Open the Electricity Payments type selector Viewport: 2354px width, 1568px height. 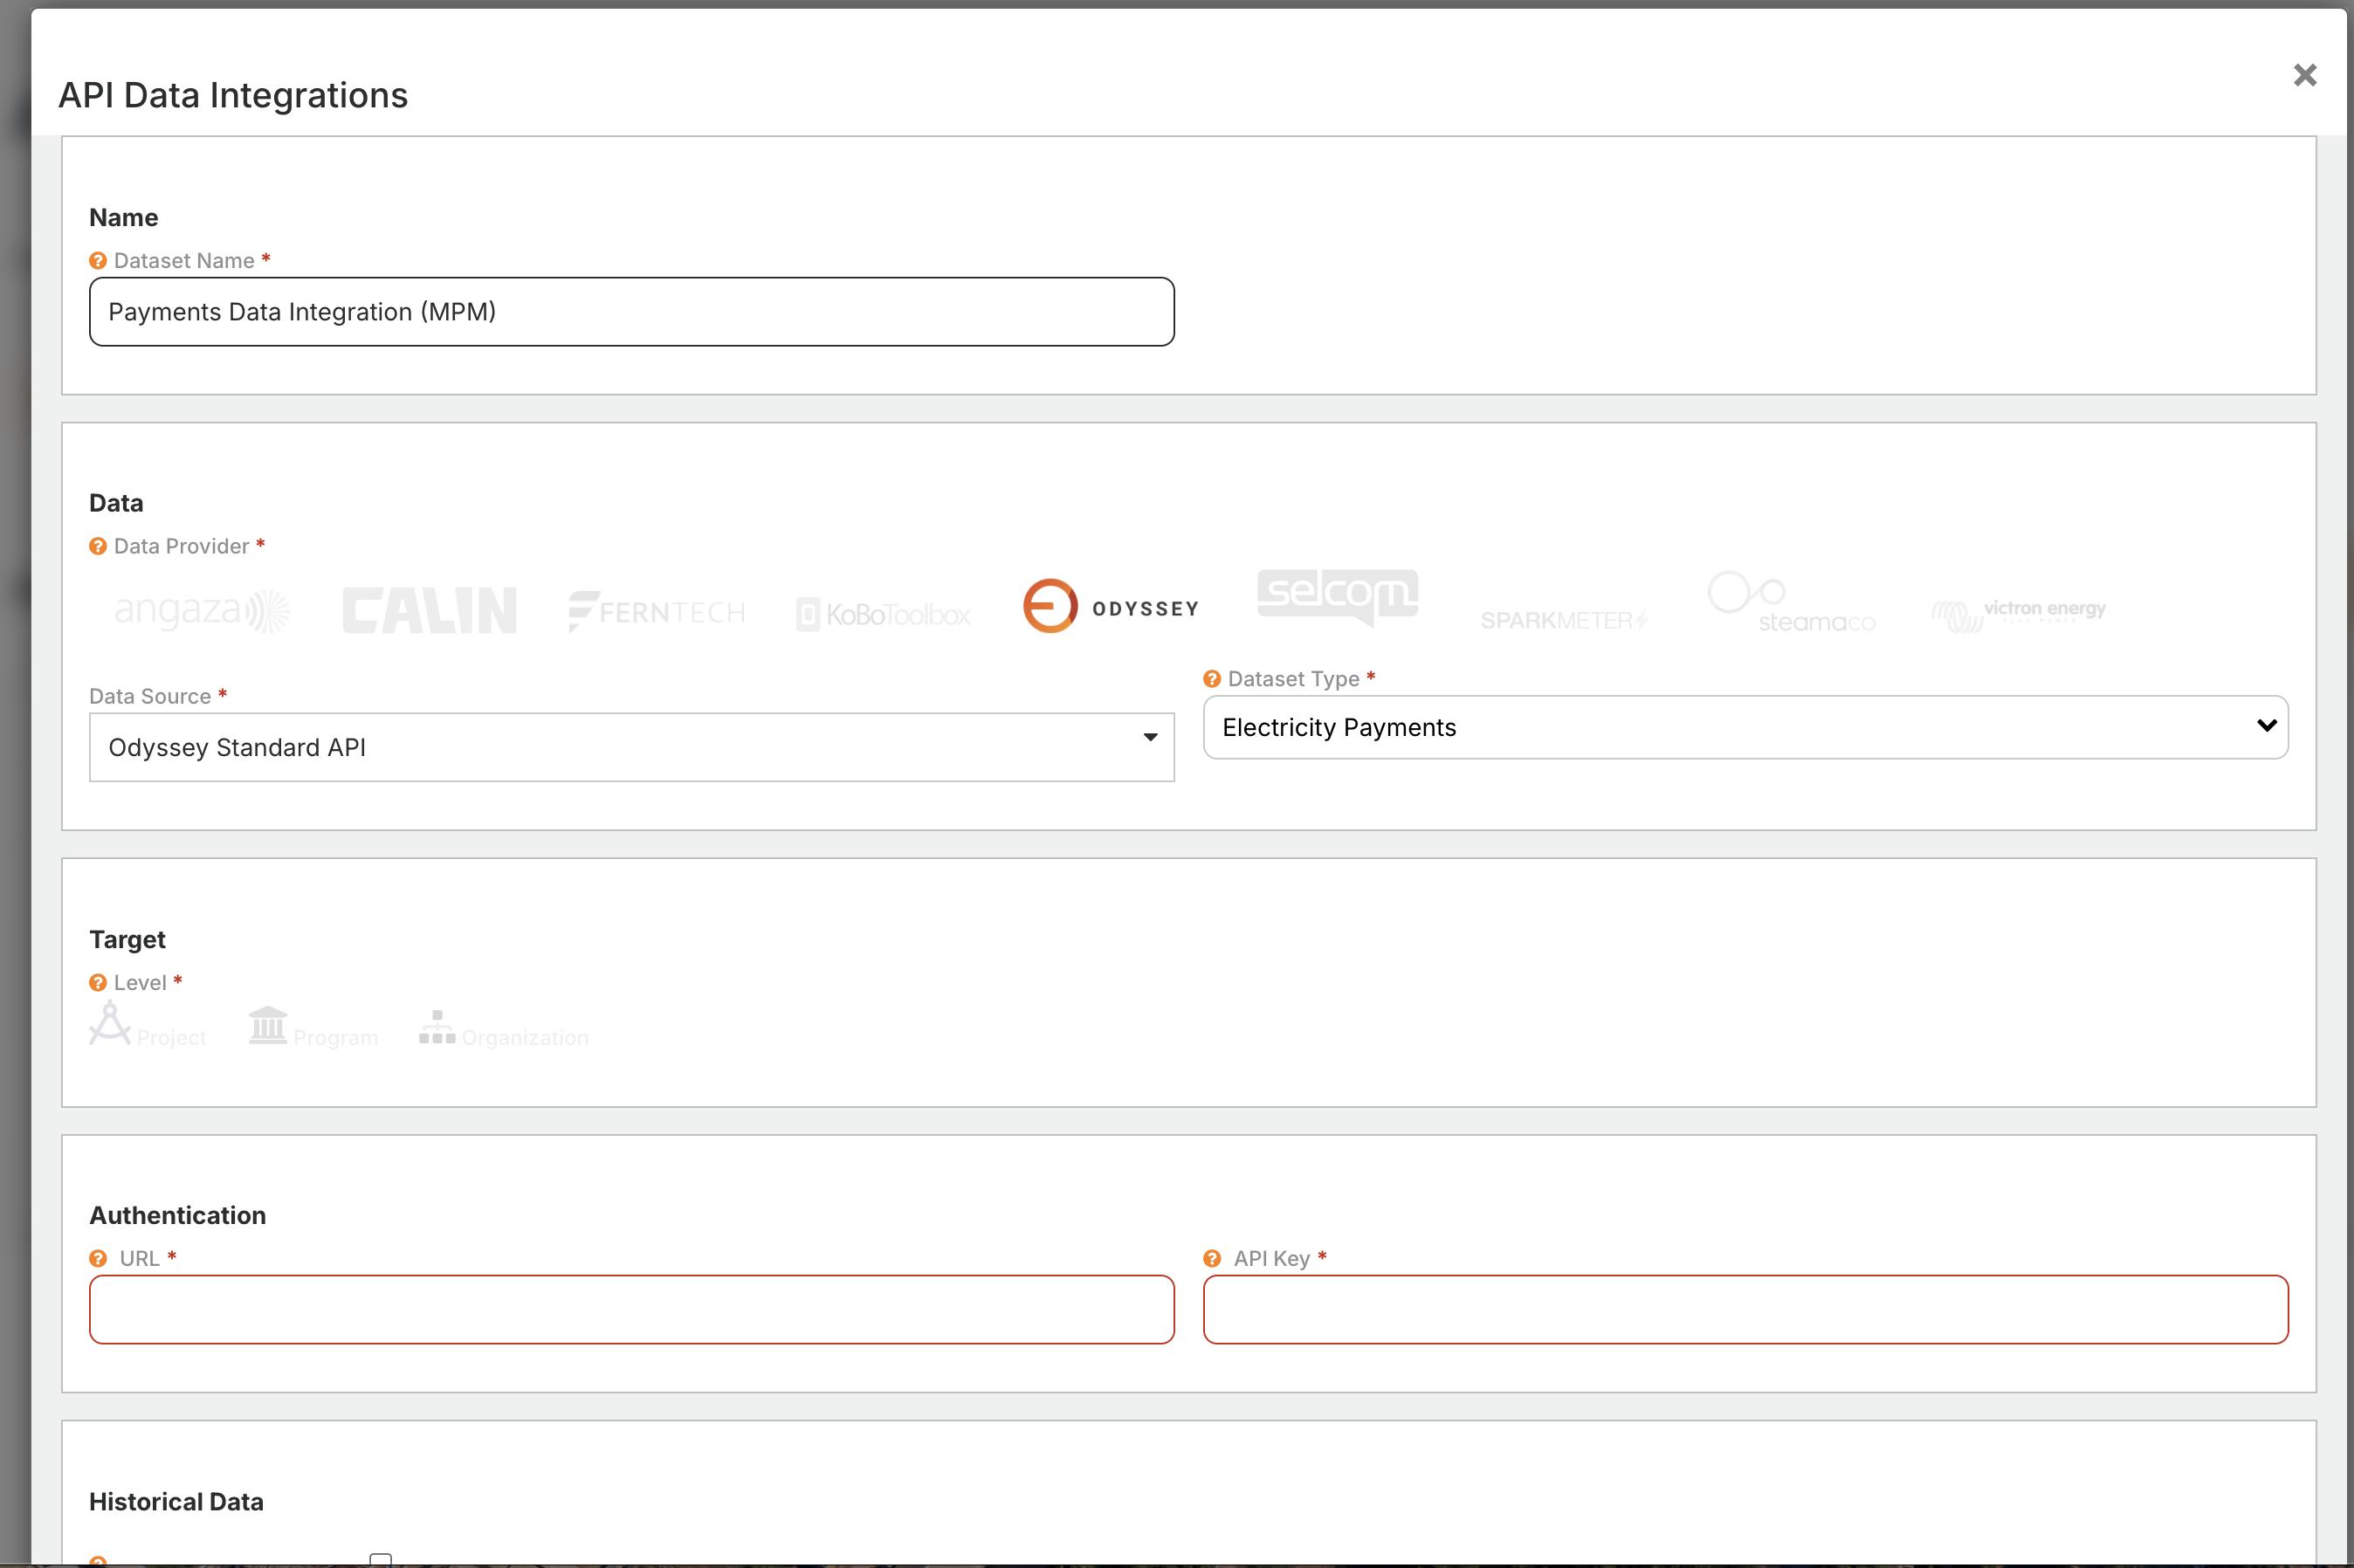click(x=1743, y=727)
